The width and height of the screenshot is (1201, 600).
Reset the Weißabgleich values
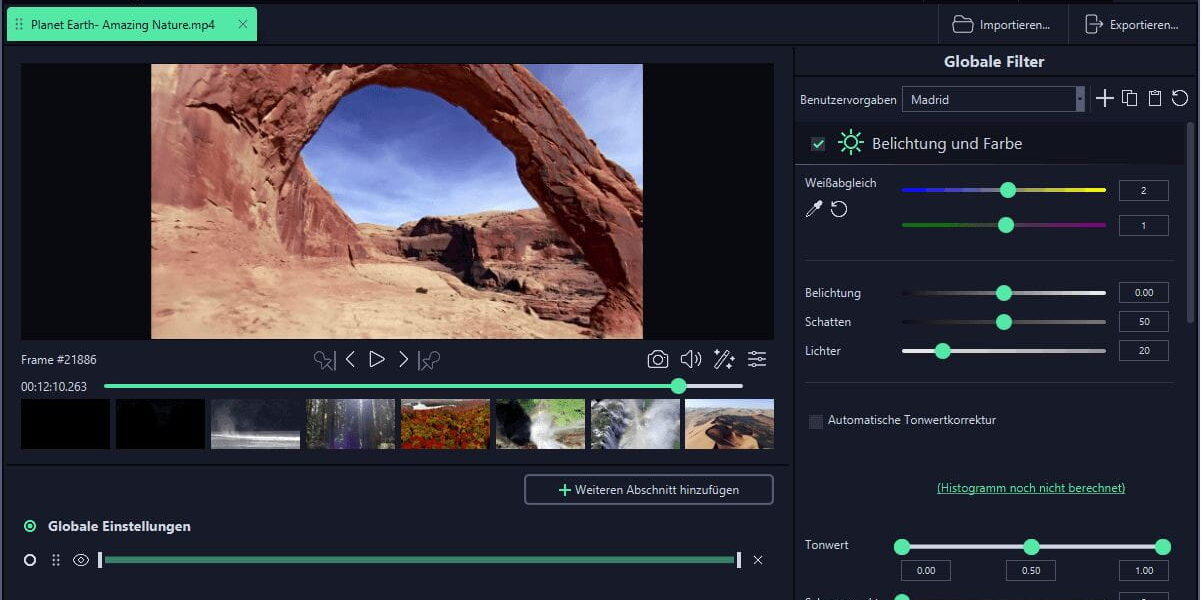[x=839, y=209]
